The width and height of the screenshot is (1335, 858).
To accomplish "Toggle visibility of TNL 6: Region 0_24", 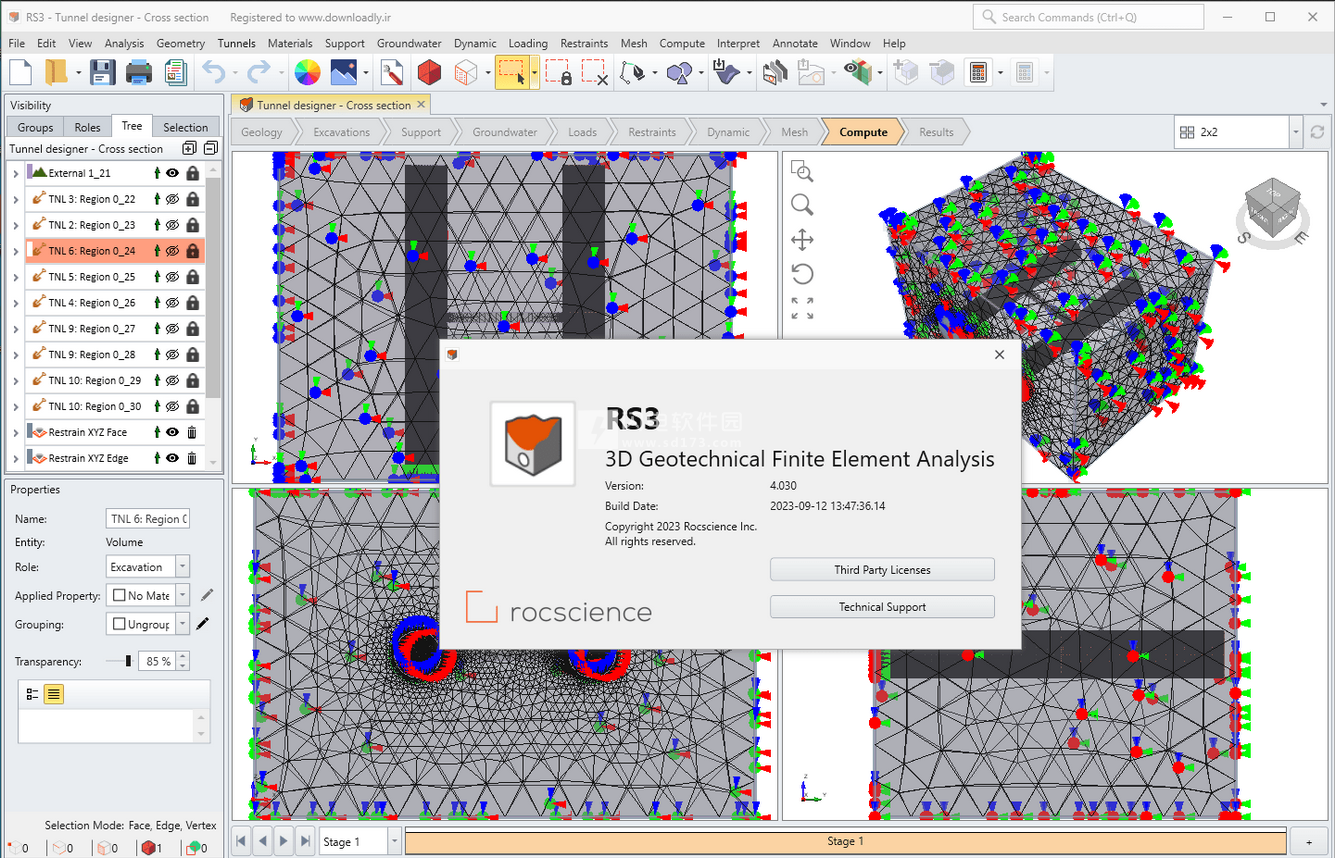I will [172, 251].
